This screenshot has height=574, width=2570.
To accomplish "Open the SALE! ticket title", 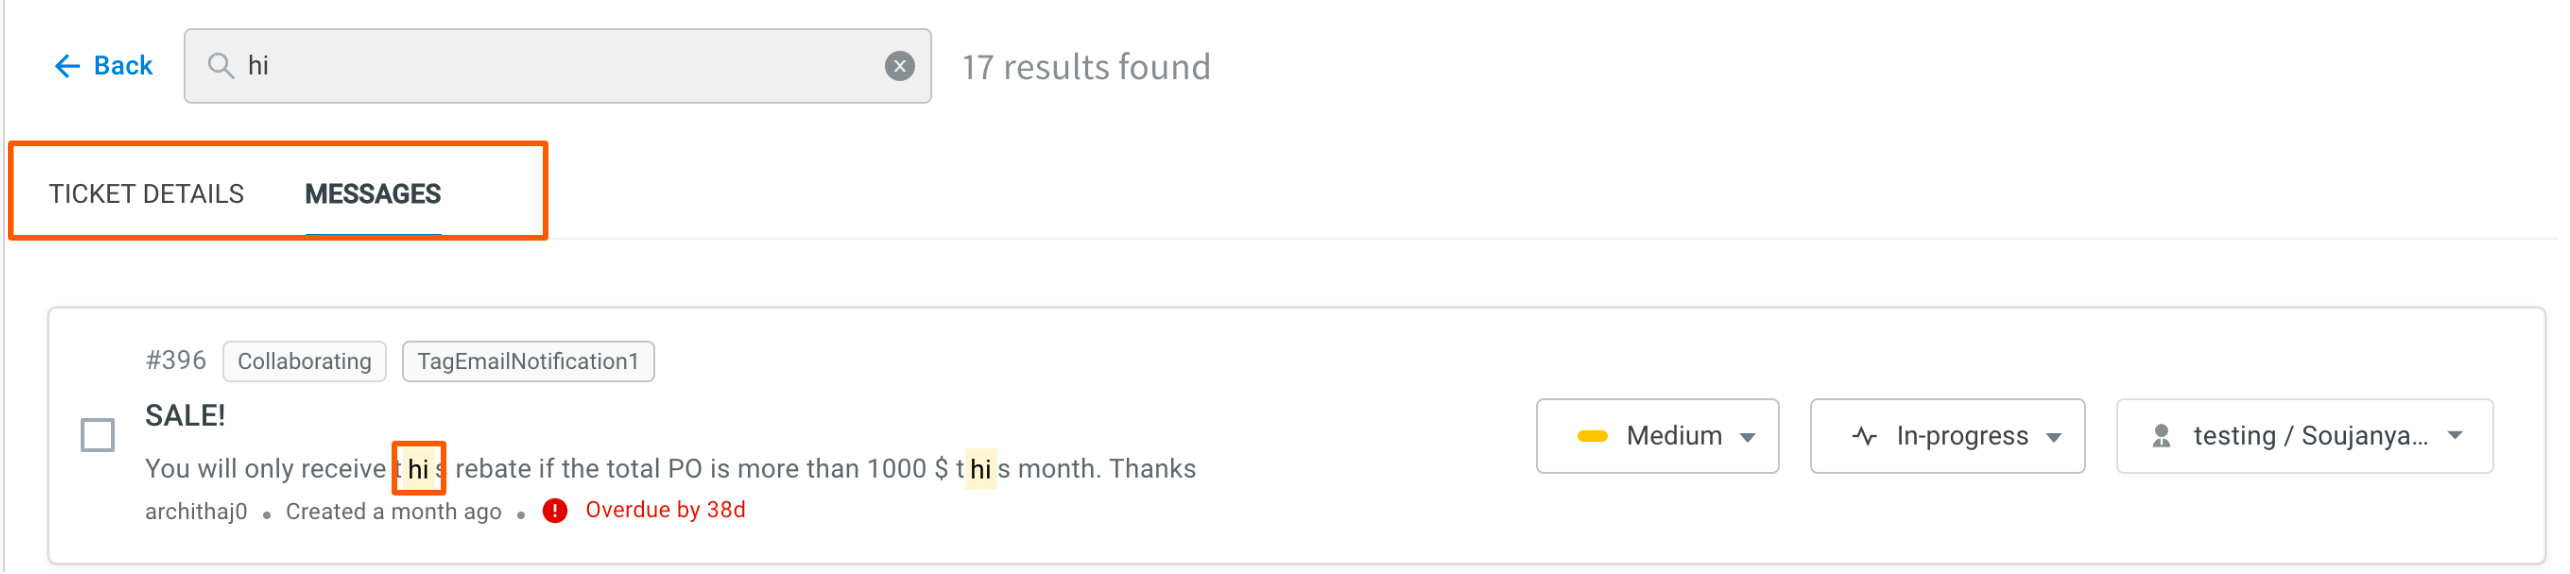I will [x=186, y=416].
